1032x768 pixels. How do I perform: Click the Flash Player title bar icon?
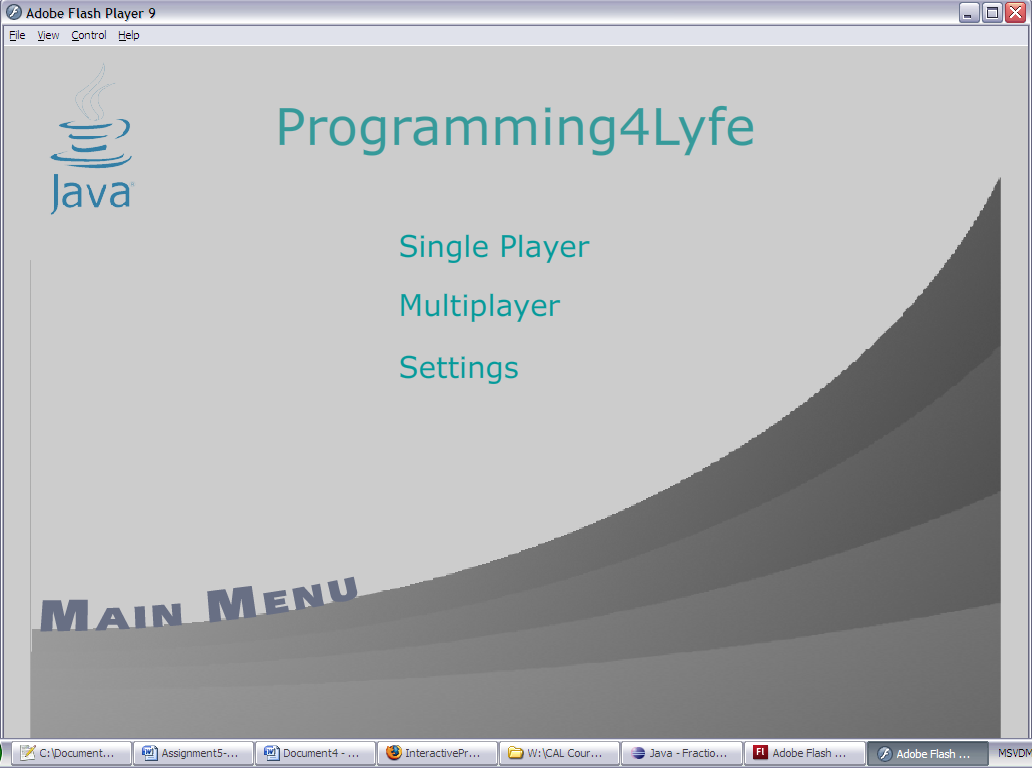(x=14, y=13)
